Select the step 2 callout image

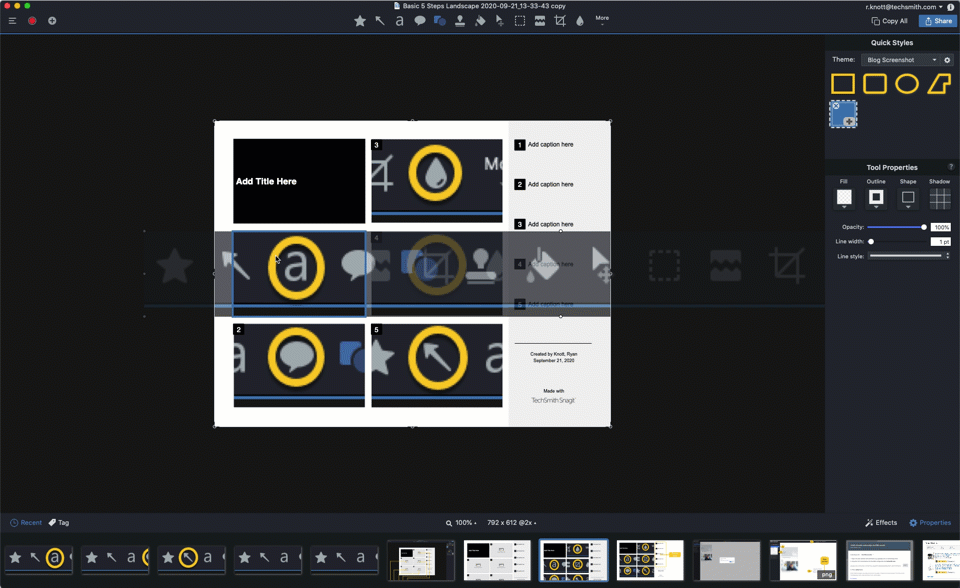299,365
